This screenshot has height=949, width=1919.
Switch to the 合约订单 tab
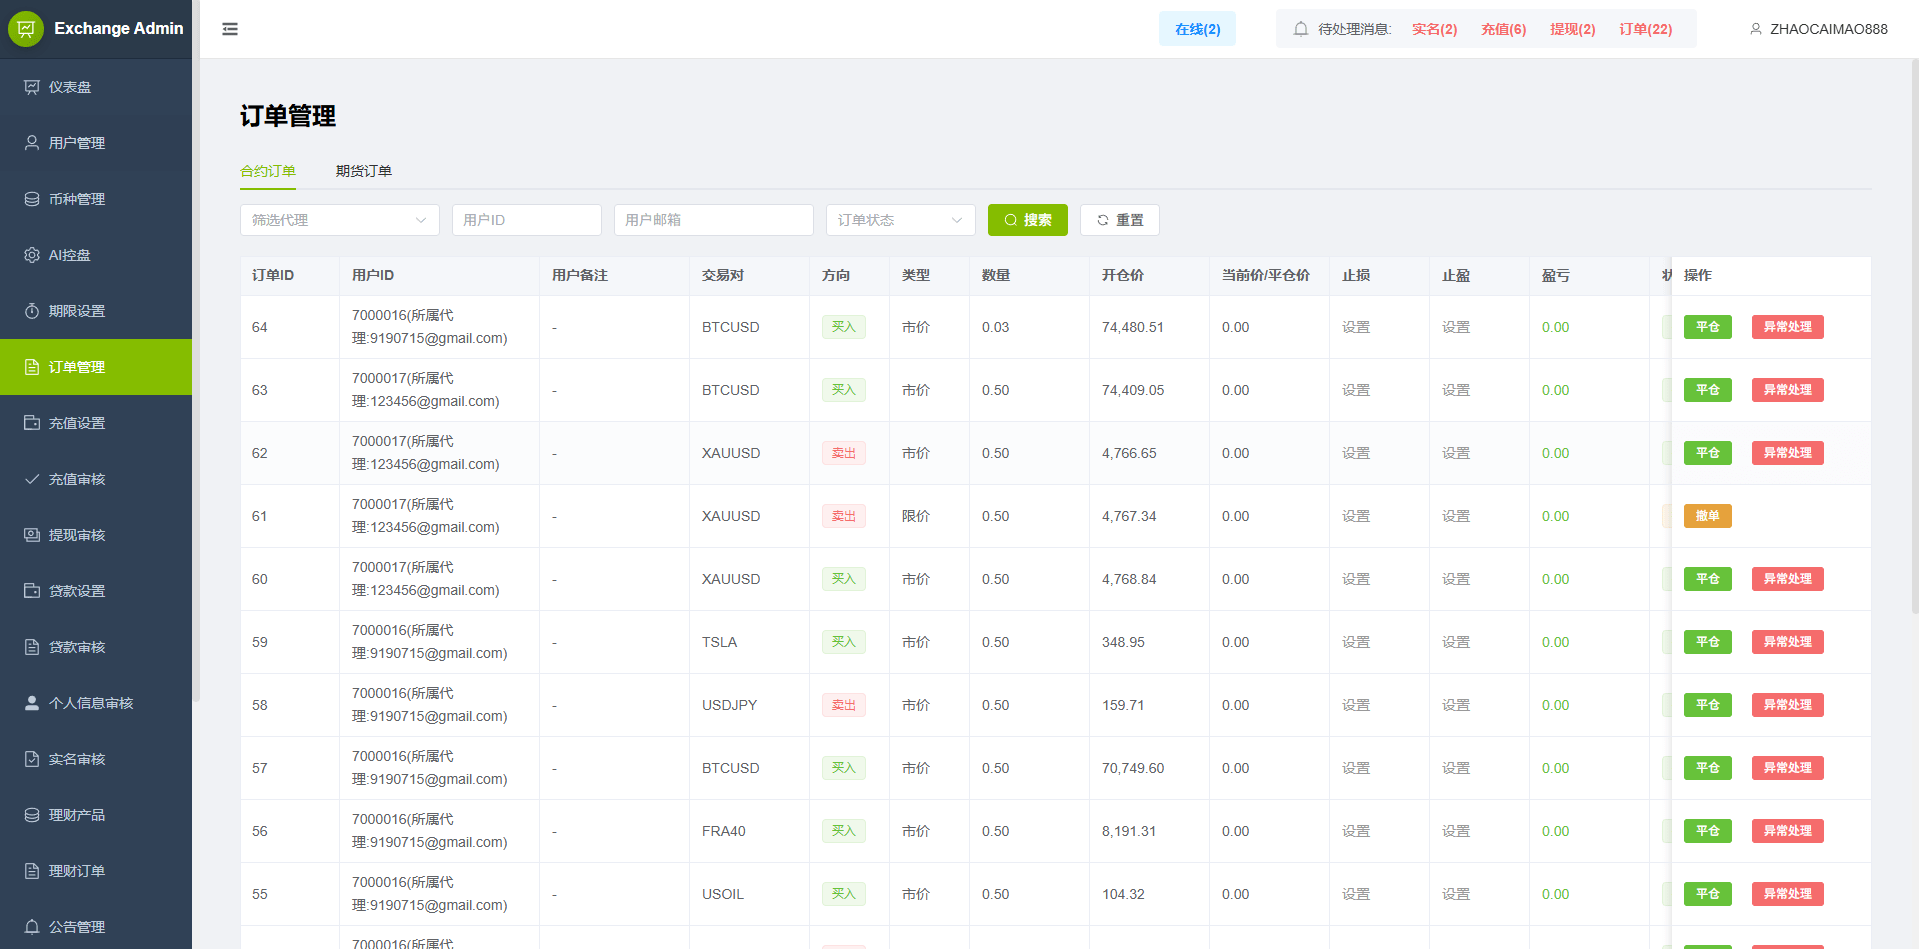(x=268, y=171)
